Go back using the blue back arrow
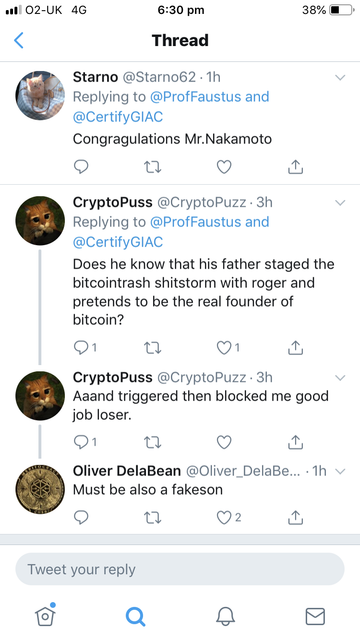 pyautogui.click(x=19, y=40)
